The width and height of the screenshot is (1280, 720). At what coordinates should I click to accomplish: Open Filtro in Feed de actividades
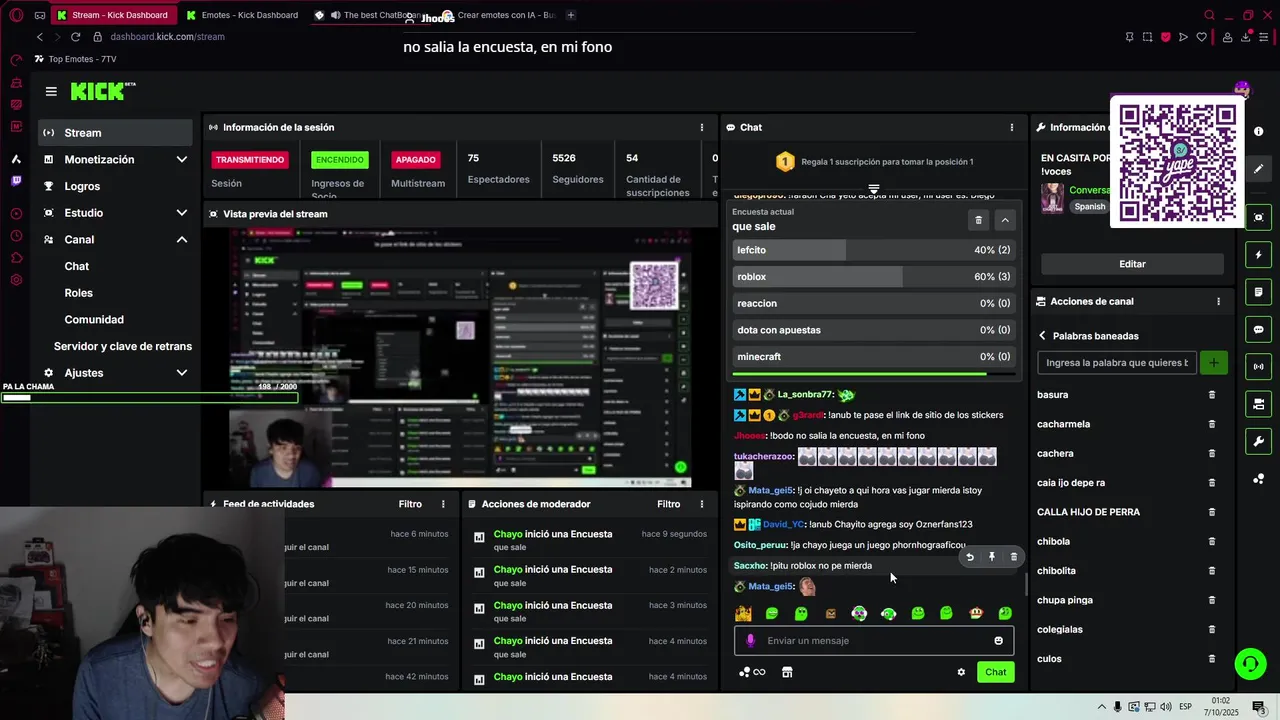pos(410,504)
